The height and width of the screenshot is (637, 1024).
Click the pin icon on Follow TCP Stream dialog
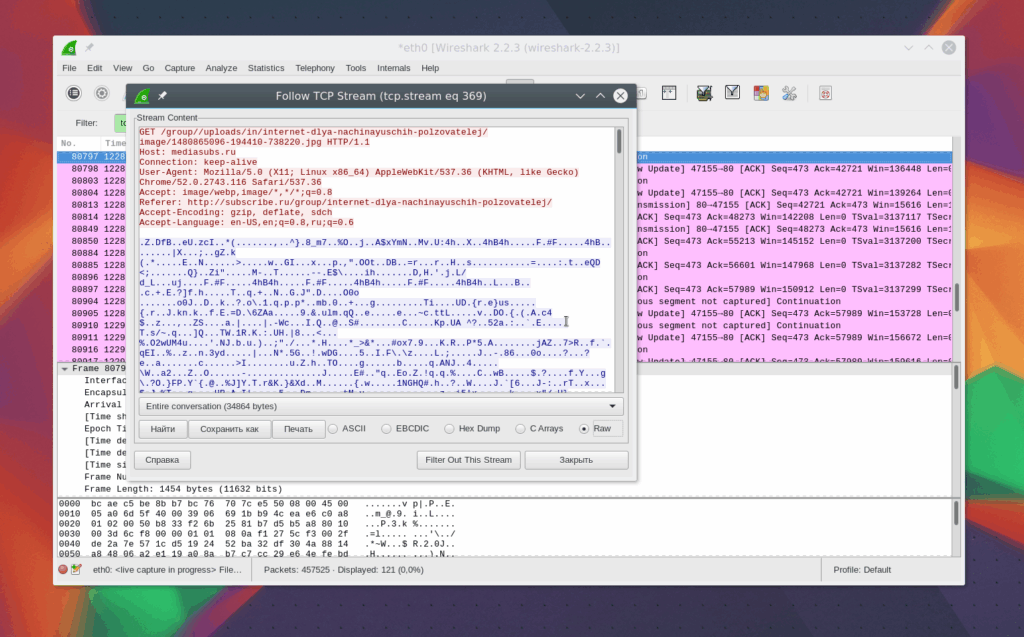pyautogui.click(x=163, y=96)
